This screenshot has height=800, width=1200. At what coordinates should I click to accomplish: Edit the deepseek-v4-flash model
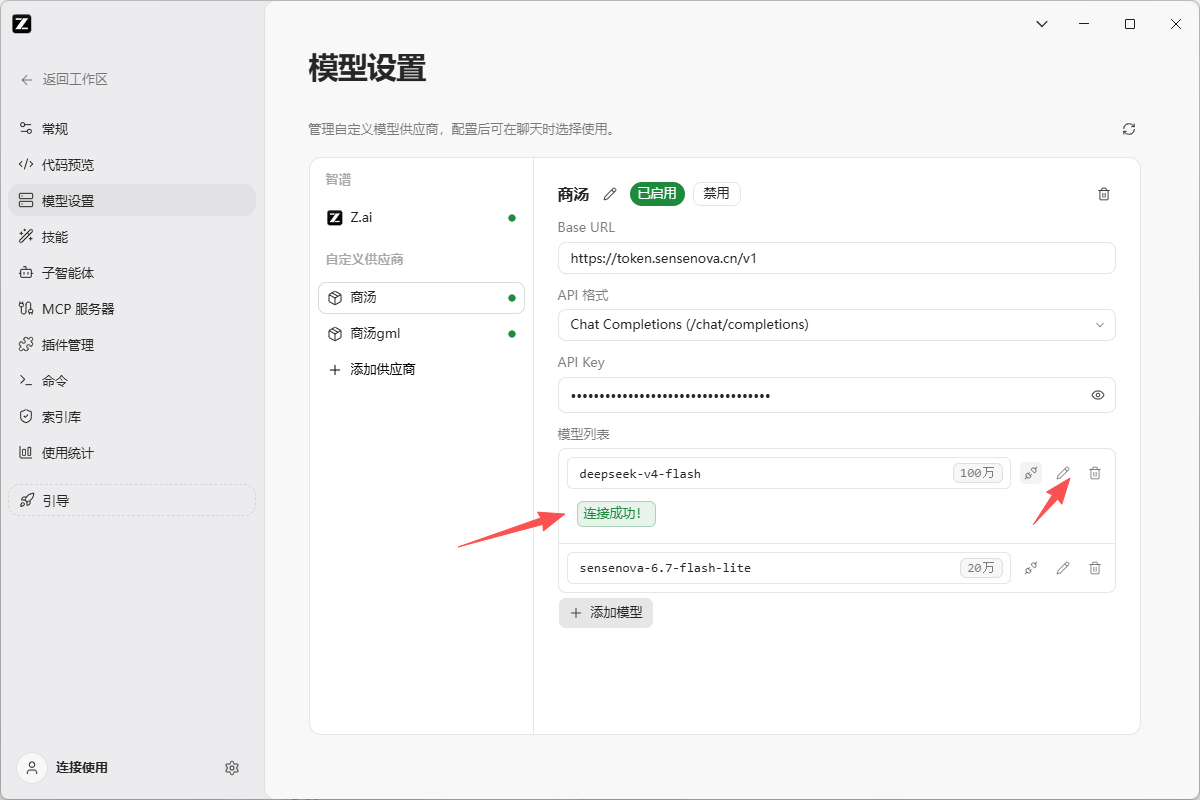click(1063, 473)
